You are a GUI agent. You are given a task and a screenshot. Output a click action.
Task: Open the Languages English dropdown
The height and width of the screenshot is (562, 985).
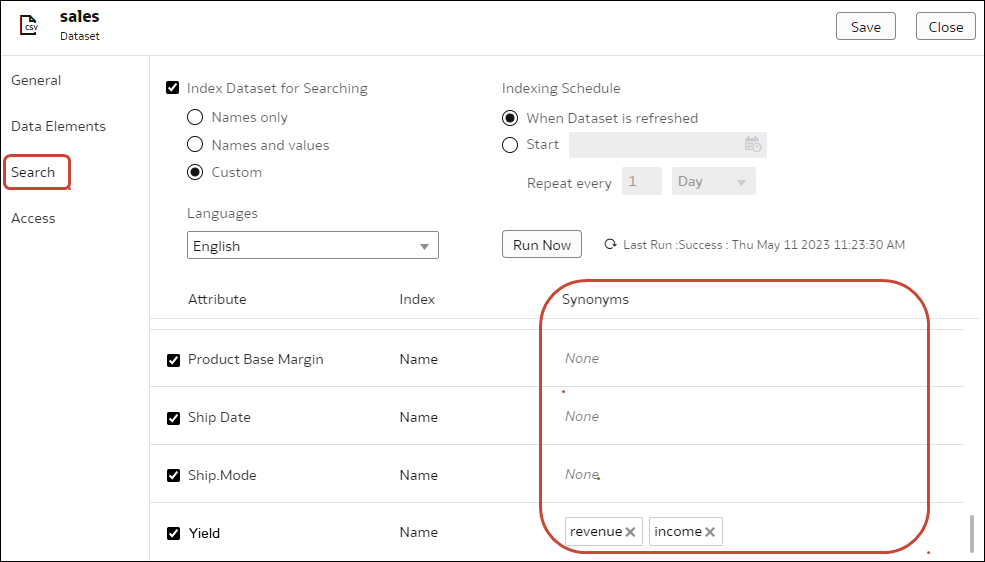point(313,246)
